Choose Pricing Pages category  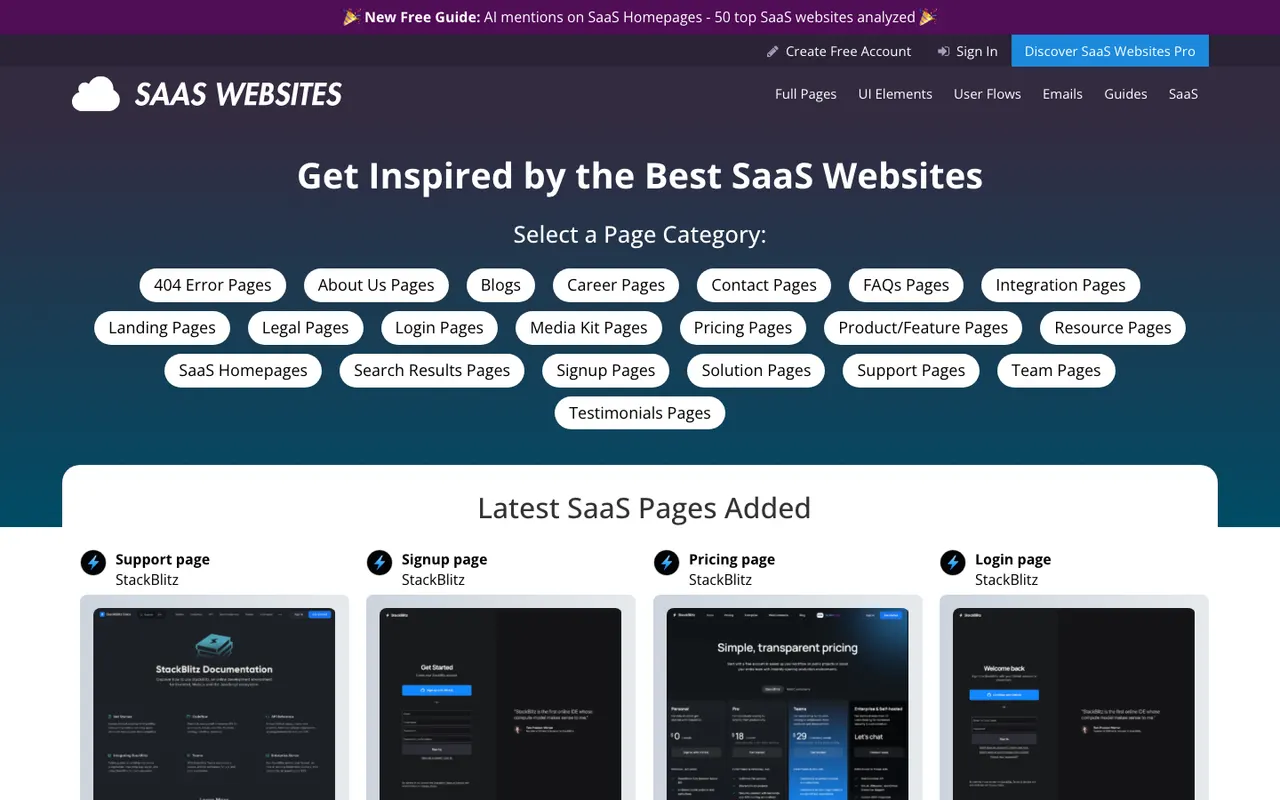click(743, 328)
